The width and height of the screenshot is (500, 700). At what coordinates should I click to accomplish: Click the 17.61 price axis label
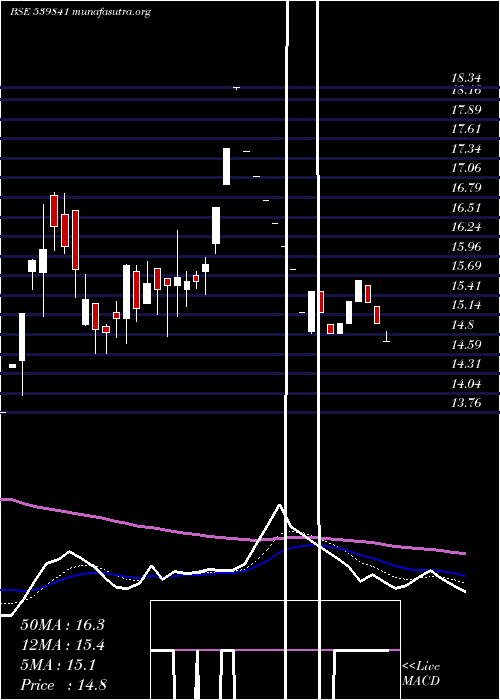click(x=466, y=129)
